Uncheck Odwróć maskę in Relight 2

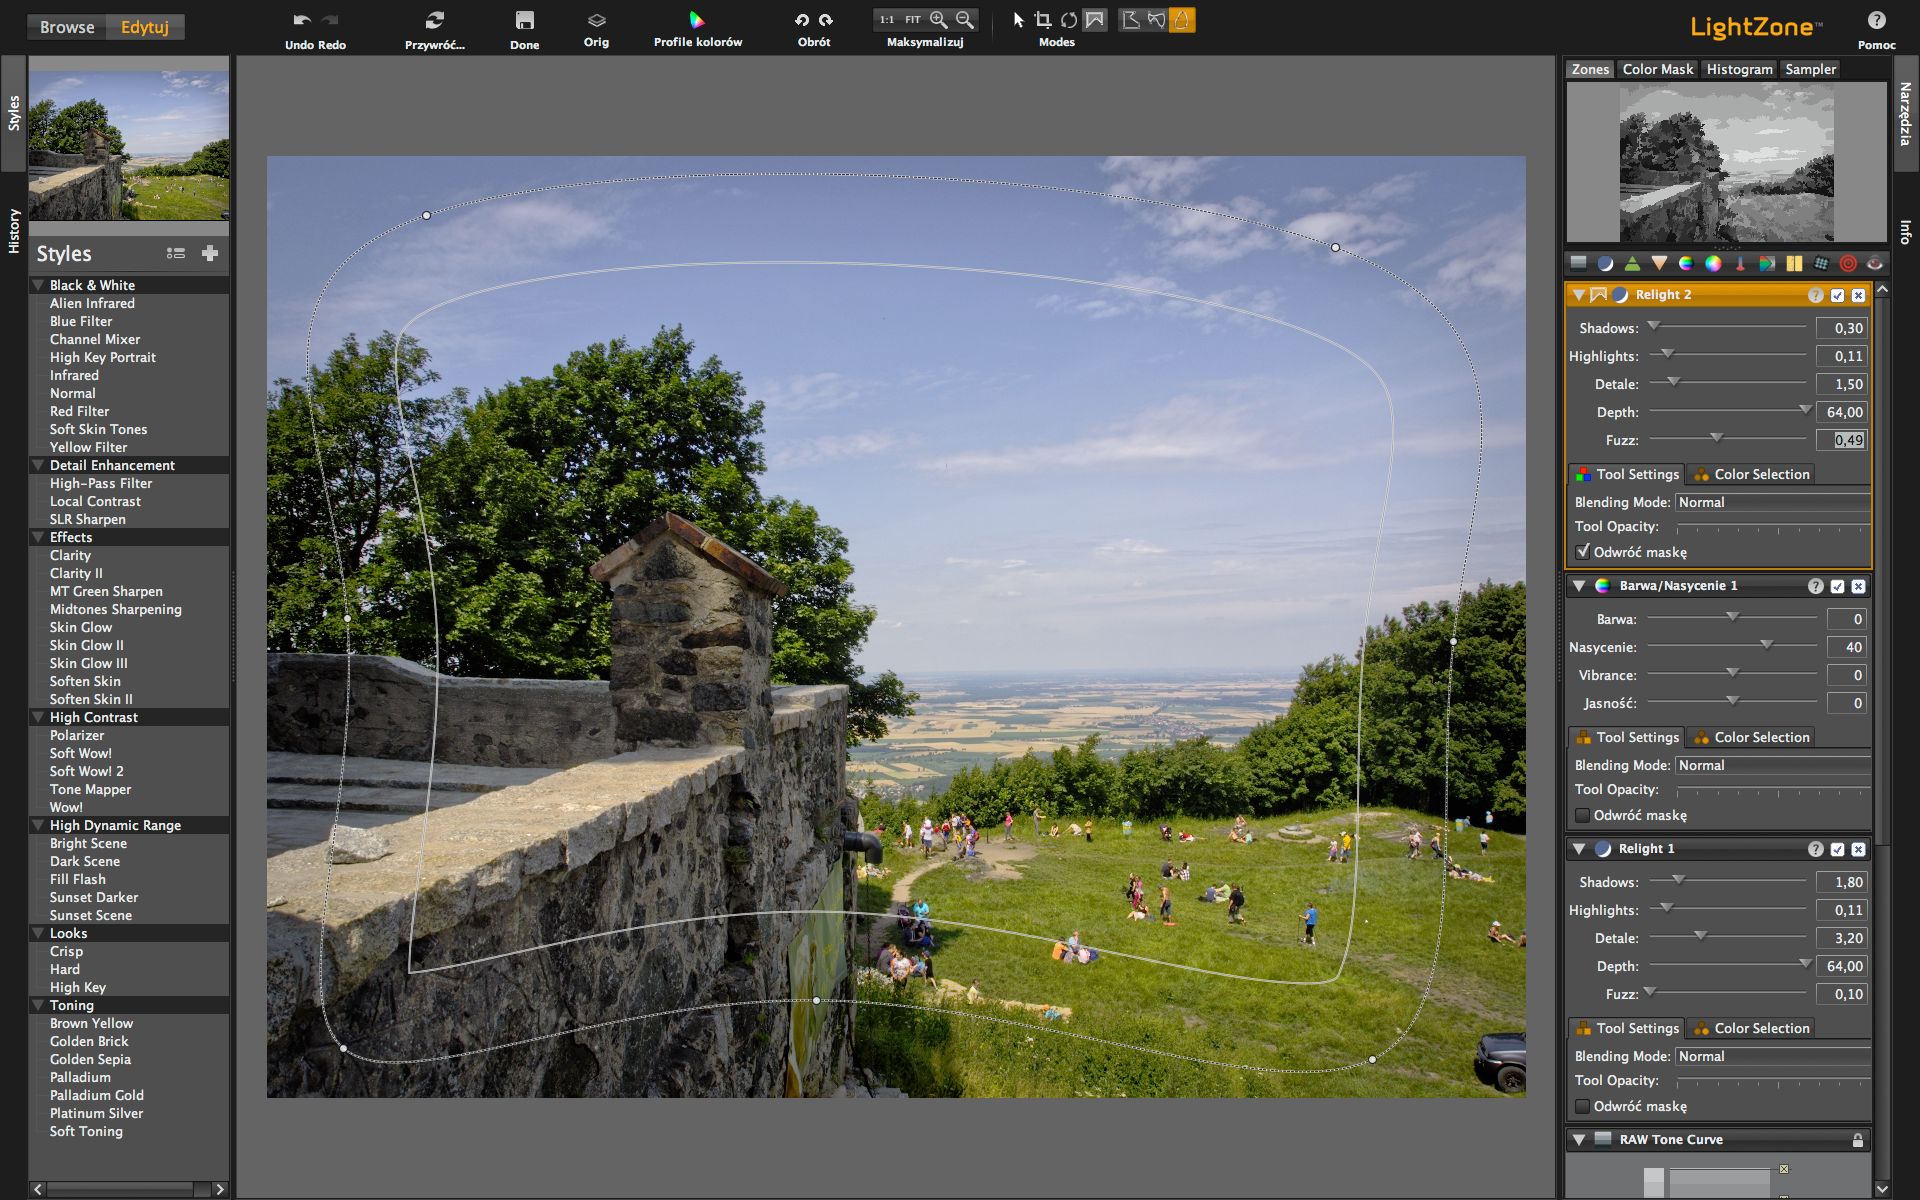(1583, 551)
